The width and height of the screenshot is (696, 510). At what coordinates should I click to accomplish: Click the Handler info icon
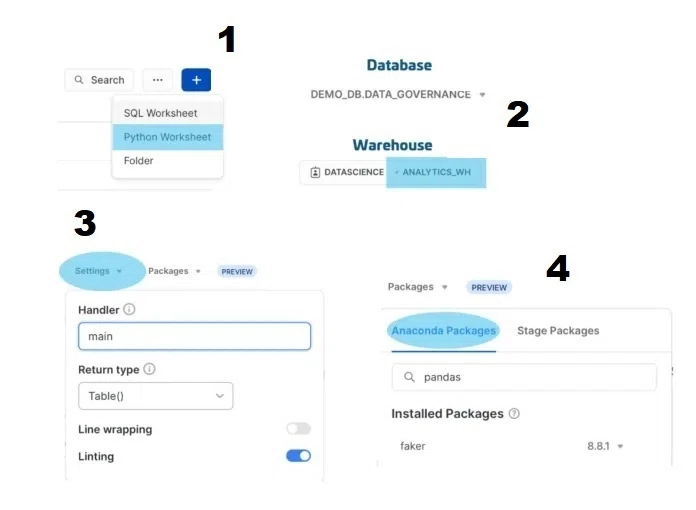pos(129,309)
